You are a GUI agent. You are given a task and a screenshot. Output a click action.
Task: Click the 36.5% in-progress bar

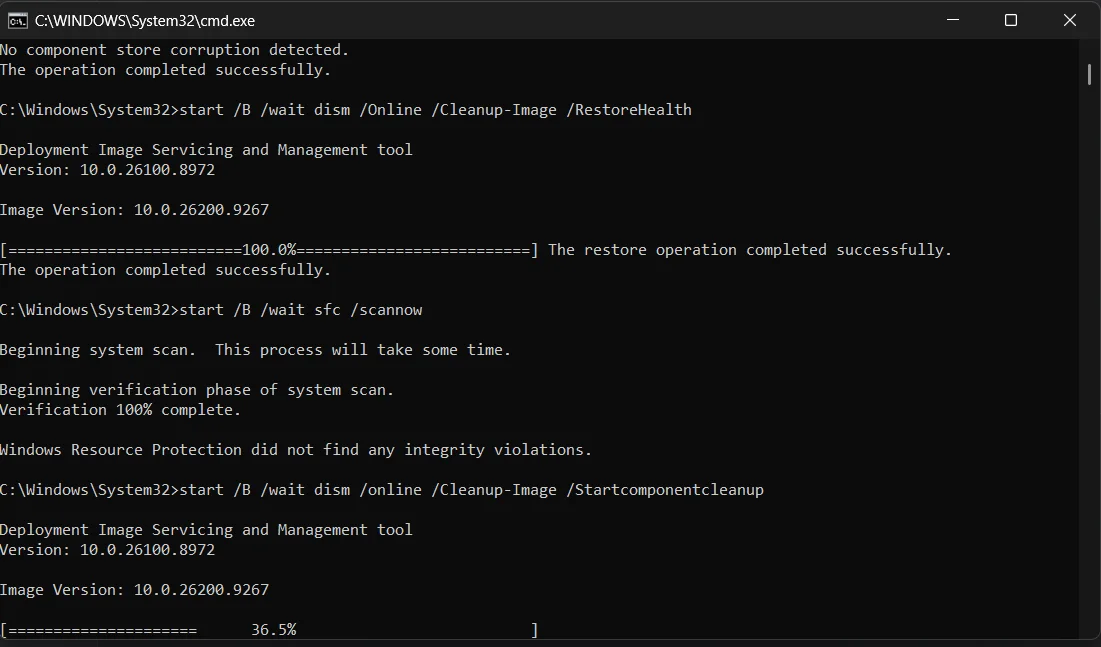[270, 630]
